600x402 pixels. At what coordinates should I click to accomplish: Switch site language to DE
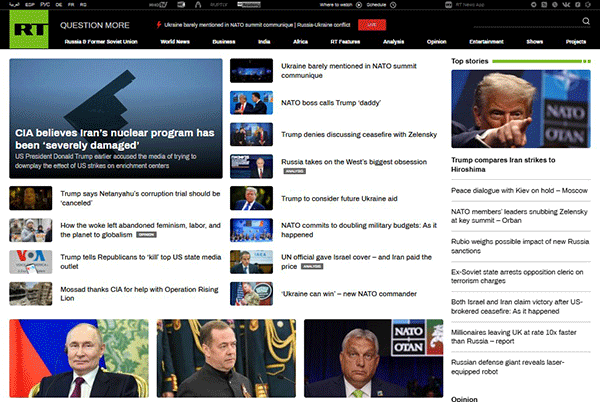(59, 5)
